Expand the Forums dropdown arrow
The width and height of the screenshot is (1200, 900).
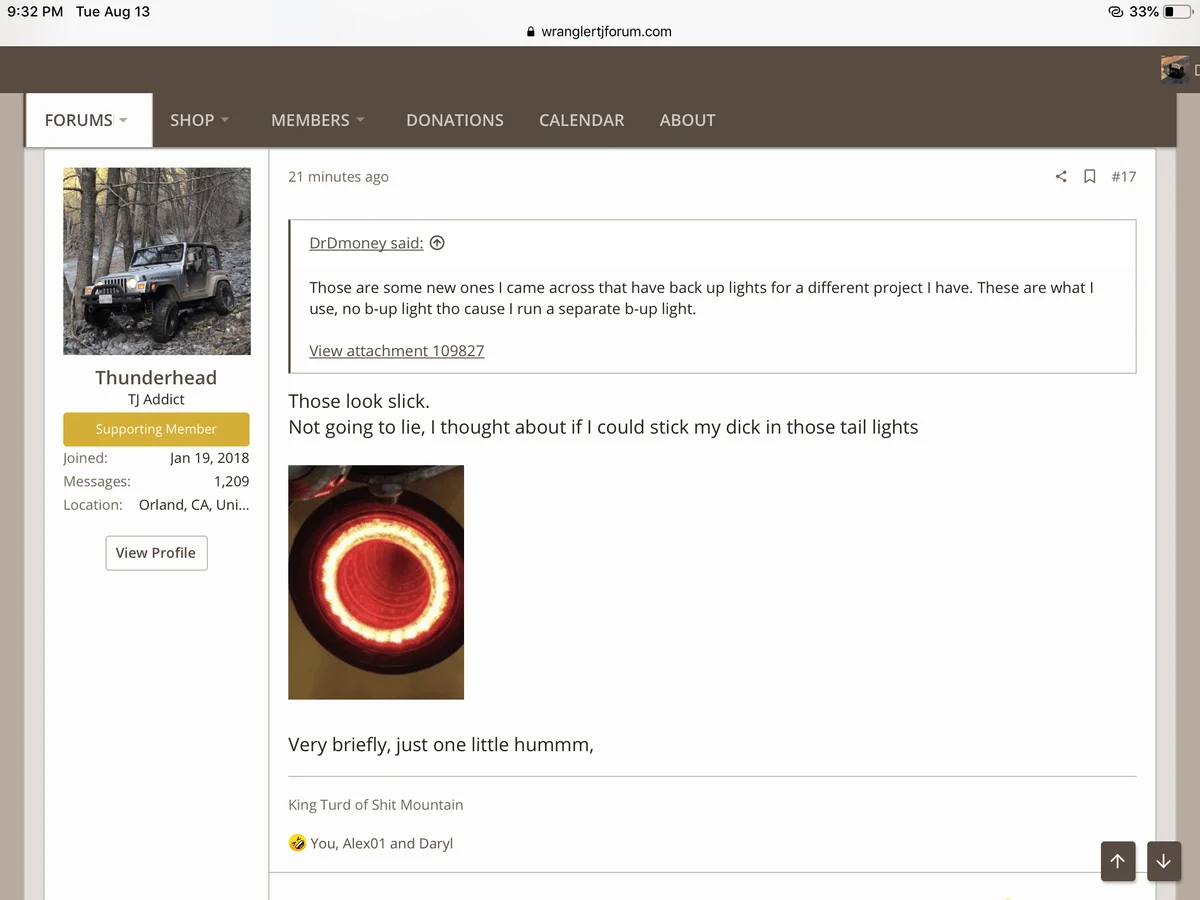[x=123, y=120]
